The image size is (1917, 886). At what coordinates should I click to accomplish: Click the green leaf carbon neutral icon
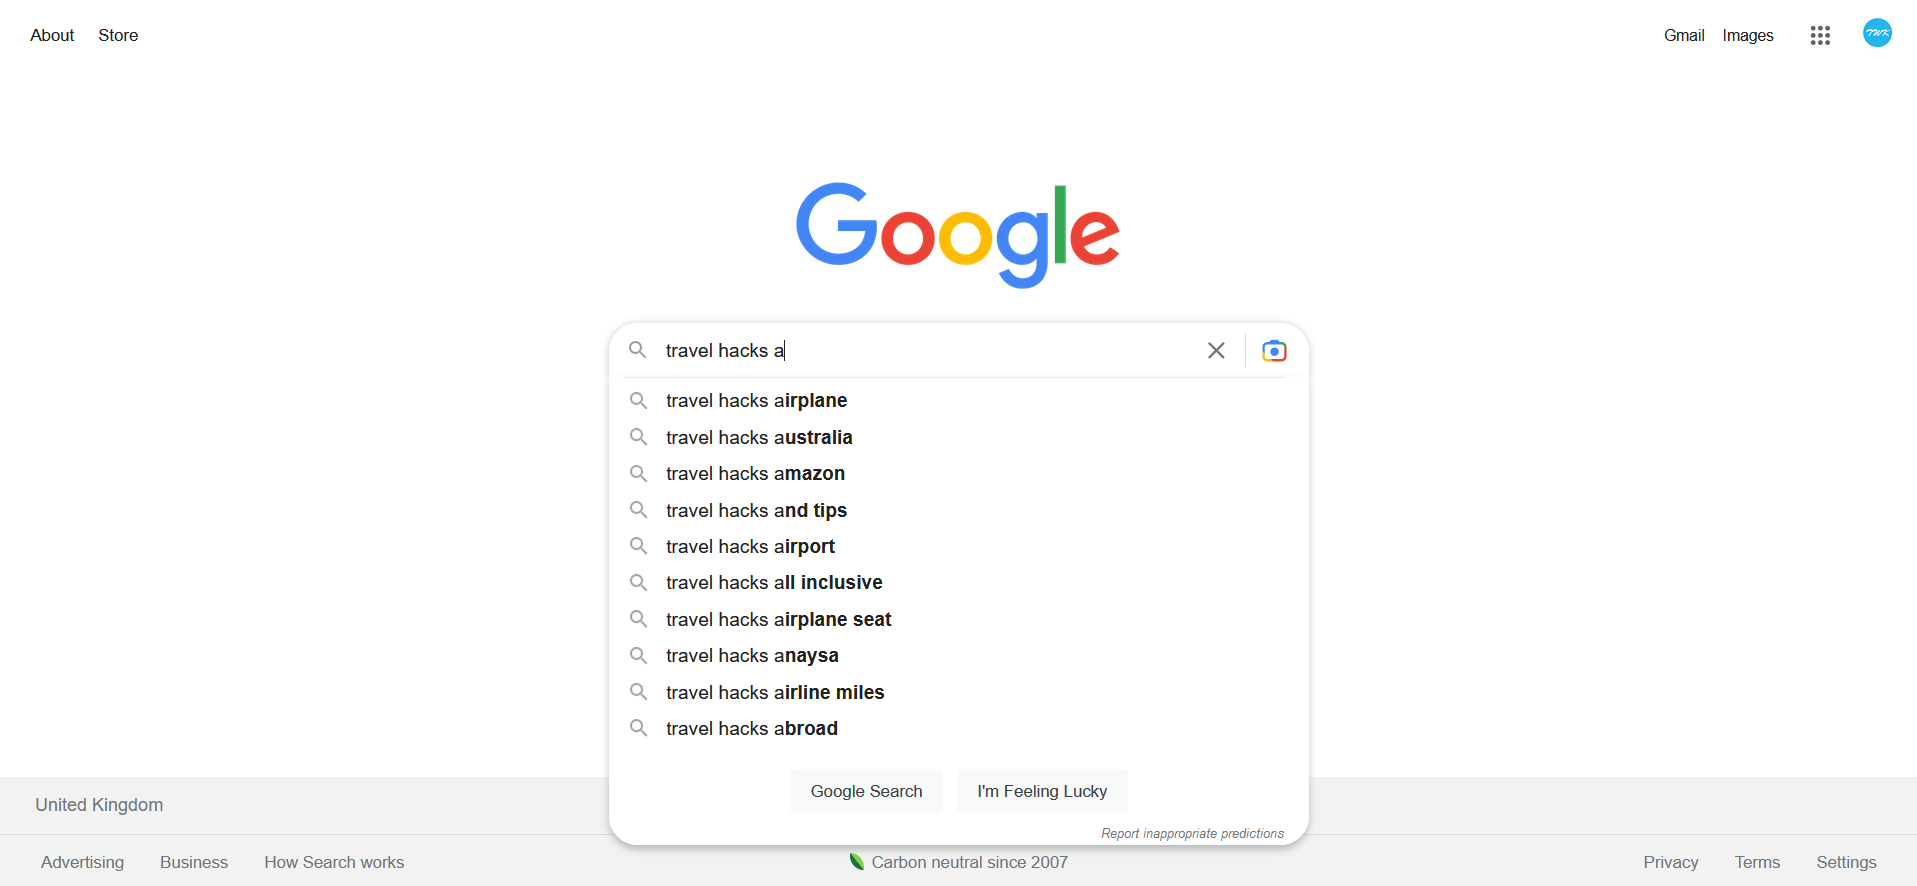pyautogui.click(x=857, y=861)
